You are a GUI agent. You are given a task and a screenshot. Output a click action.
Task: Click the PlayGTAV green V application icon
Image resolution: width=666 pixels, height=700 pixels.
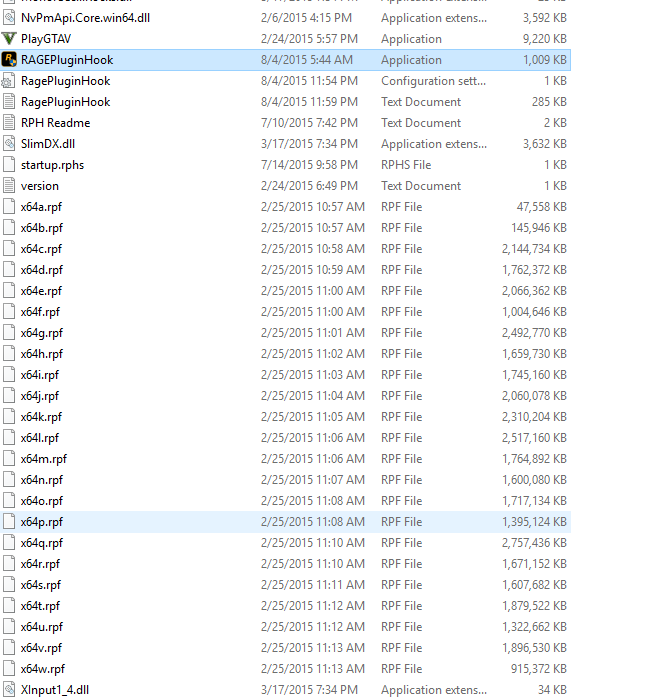9,39
